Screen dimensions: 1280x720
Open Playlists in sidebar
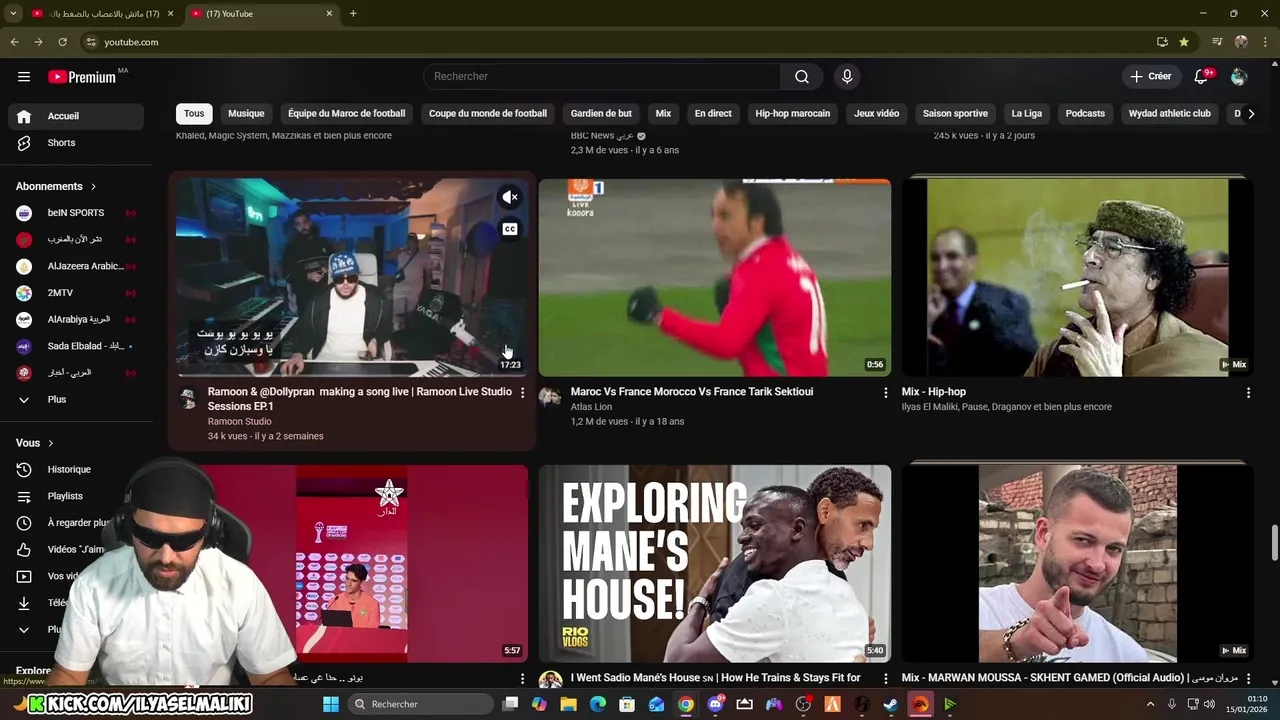[x=76, y=496]
